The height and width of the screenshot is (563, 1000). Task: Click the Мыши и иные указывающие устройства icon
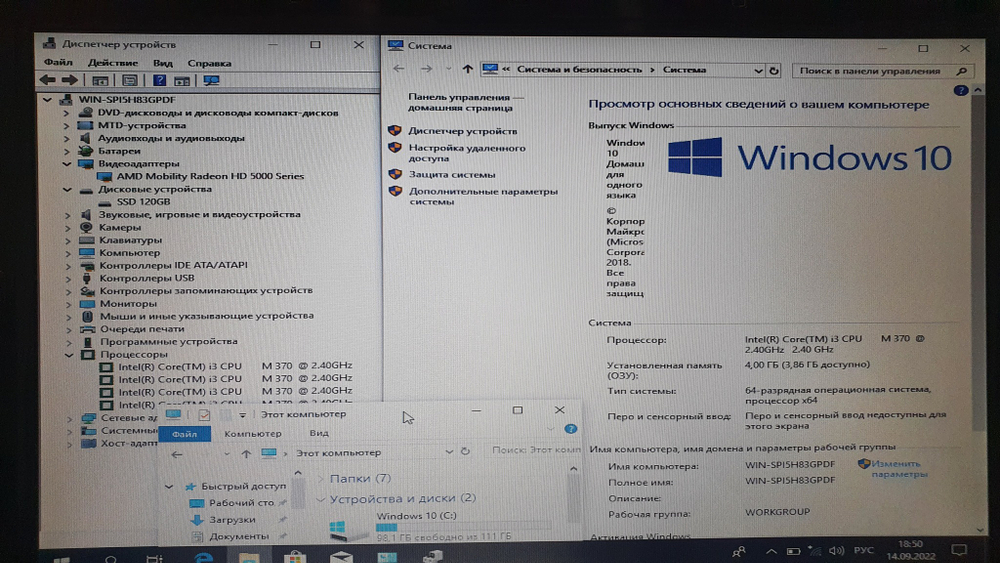(87, 316)
